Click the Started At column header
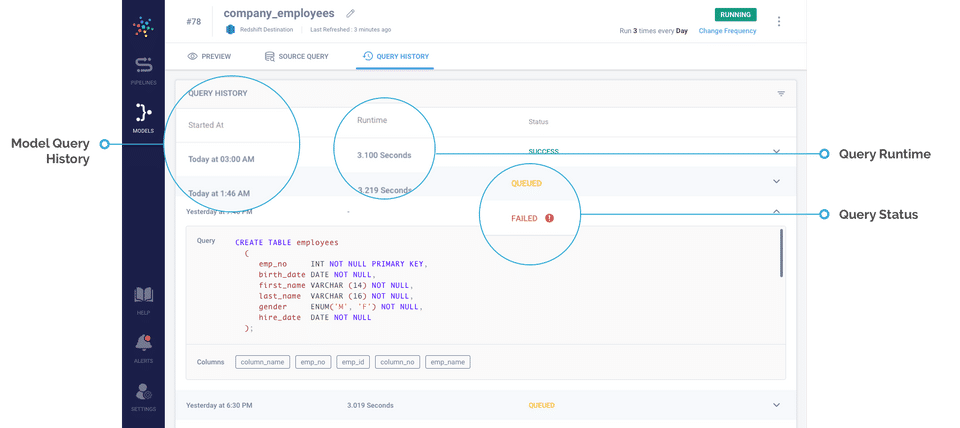 point(206,125)
